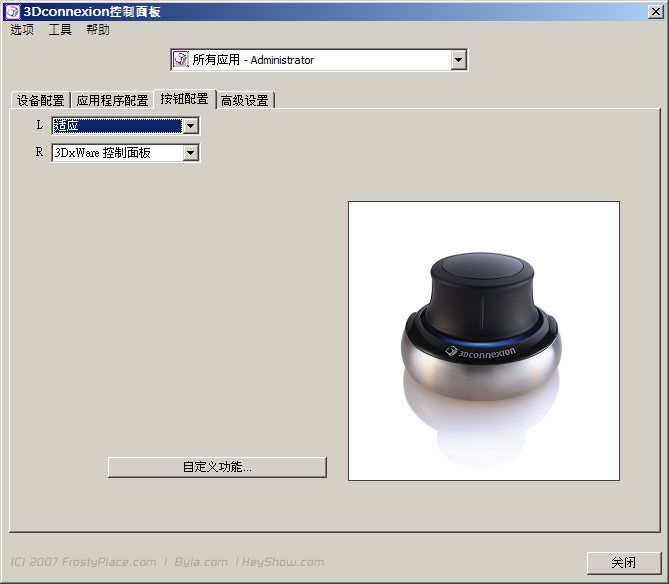Click the 适应 field for the L button
Screen dimensions: 669x584
click(x=115, y=126)
